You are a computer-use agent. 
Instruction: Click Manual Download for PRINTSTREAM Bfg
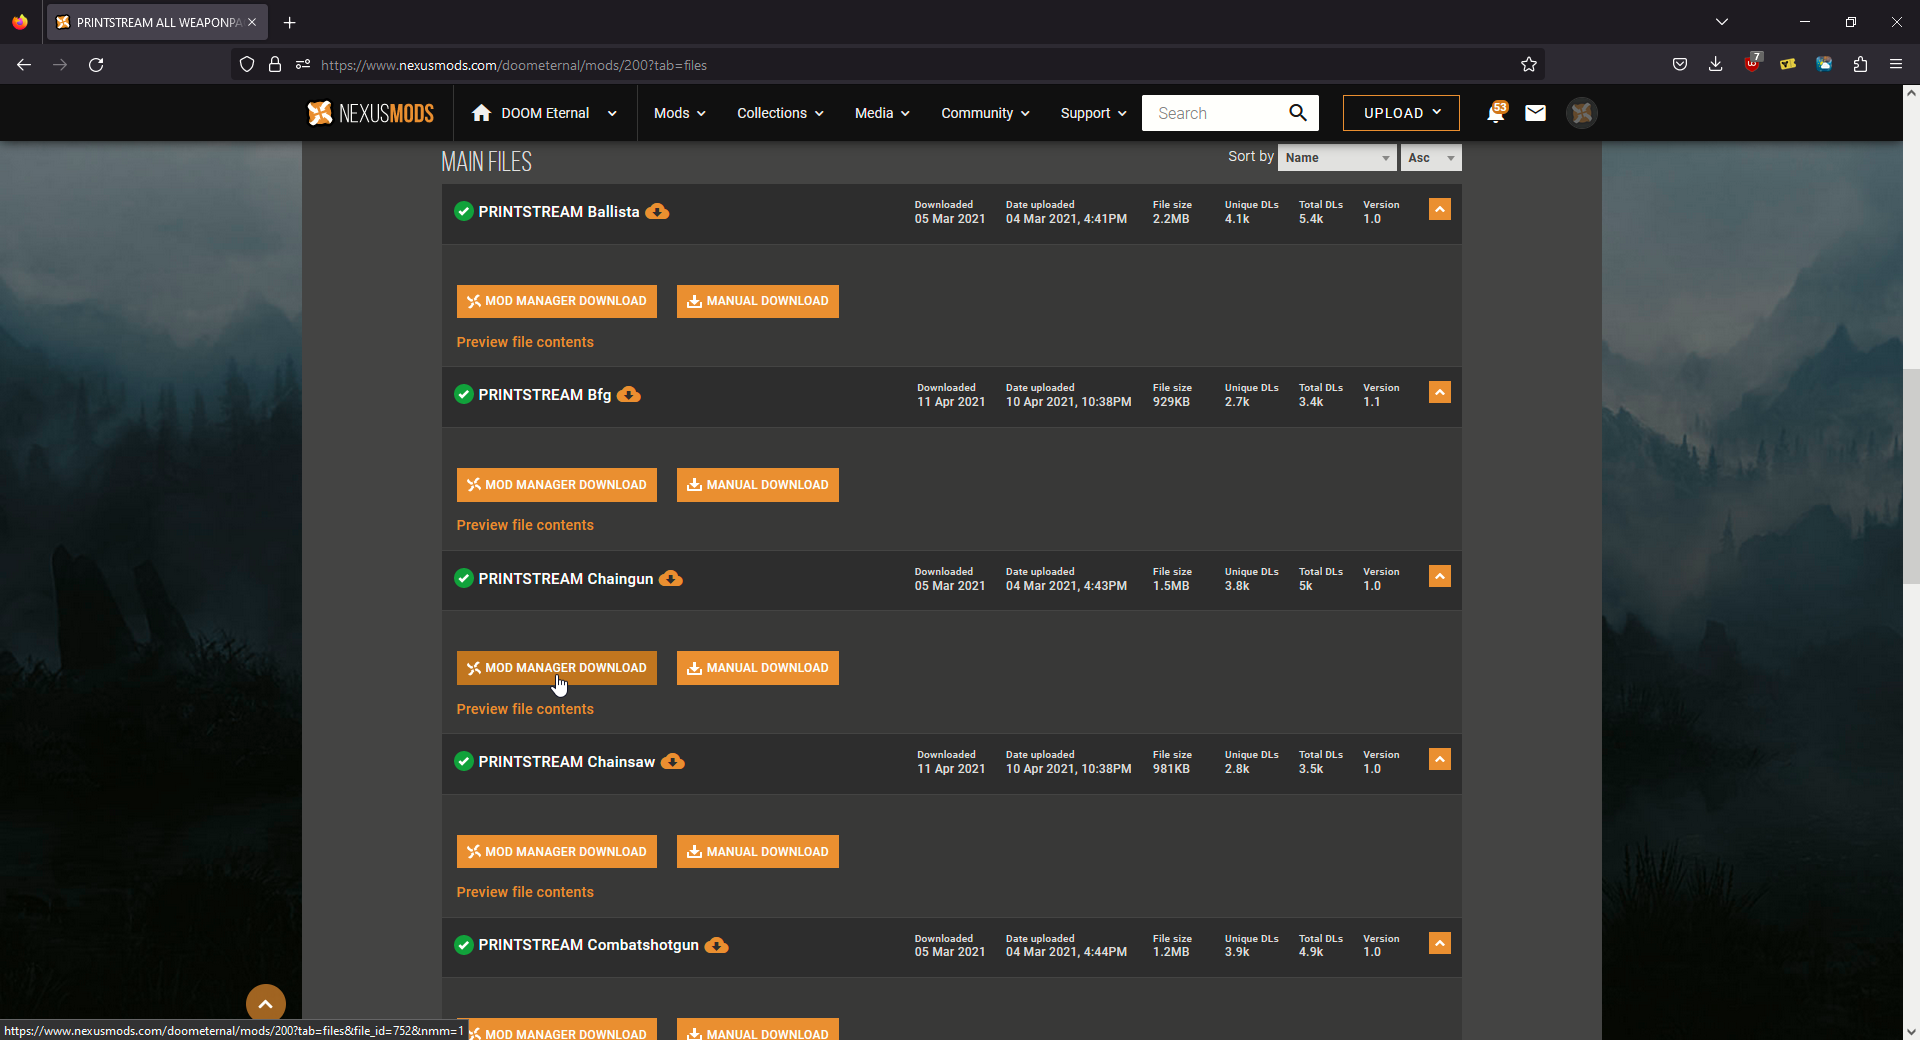[x=758, y=485]
